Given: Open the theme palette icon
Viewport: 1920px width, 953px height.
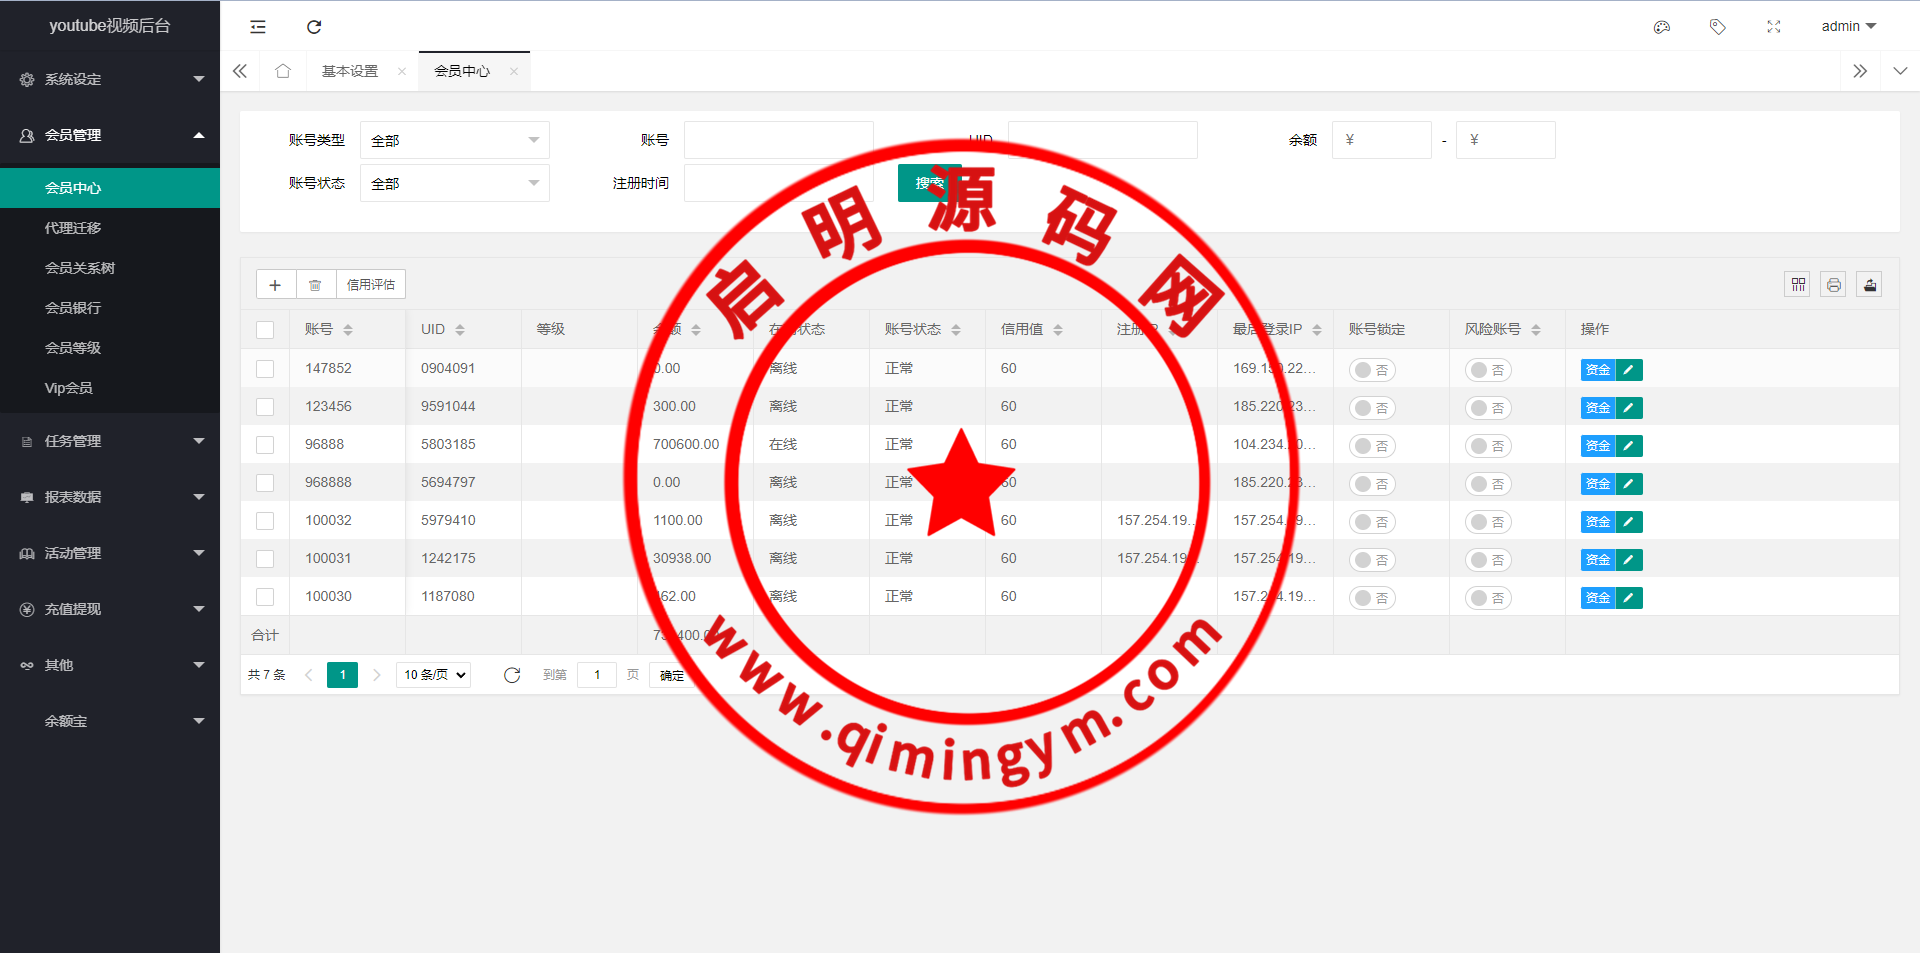Looking at the screenshot, I should tap(1662, 27).
